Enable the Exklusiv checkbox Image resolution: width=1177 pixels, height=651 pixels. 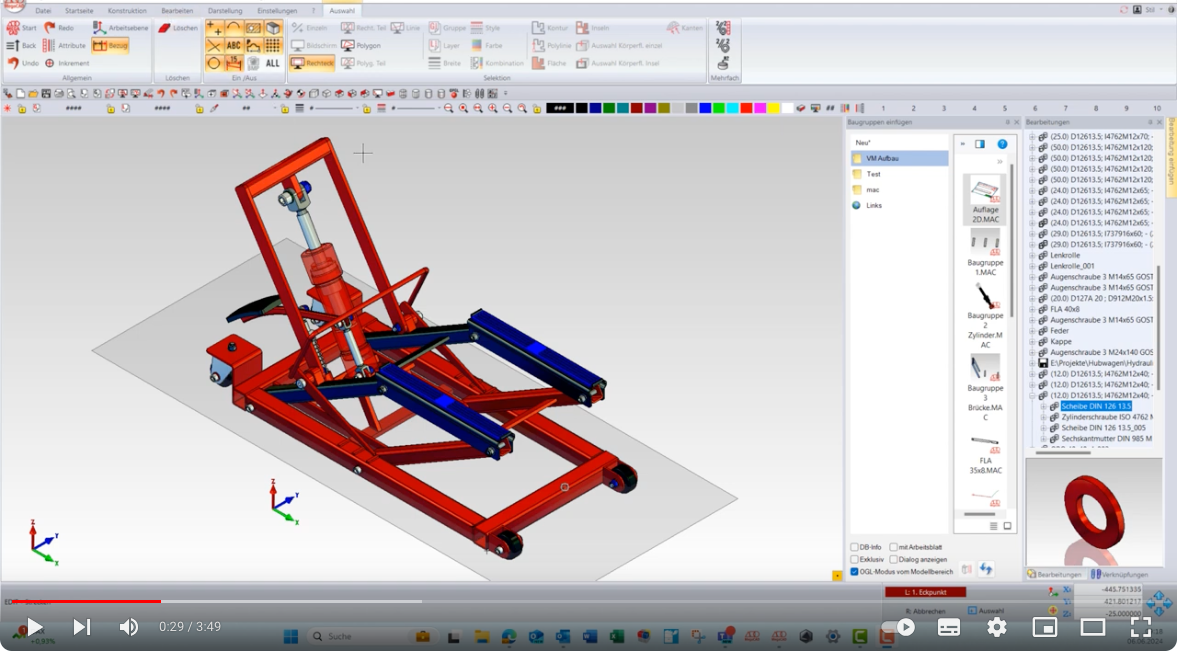coord(854,559)
